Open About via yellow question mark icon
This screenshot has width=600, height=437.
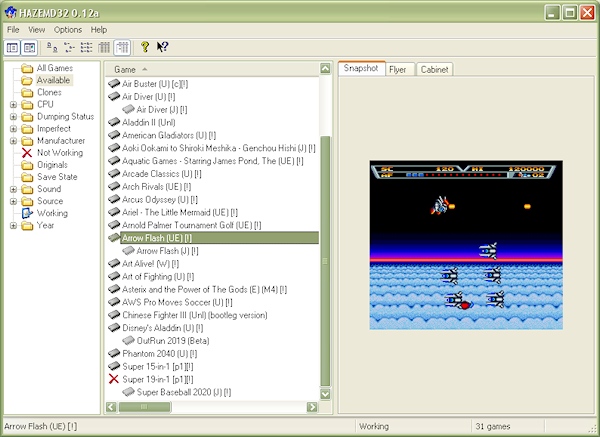point(145,47)
